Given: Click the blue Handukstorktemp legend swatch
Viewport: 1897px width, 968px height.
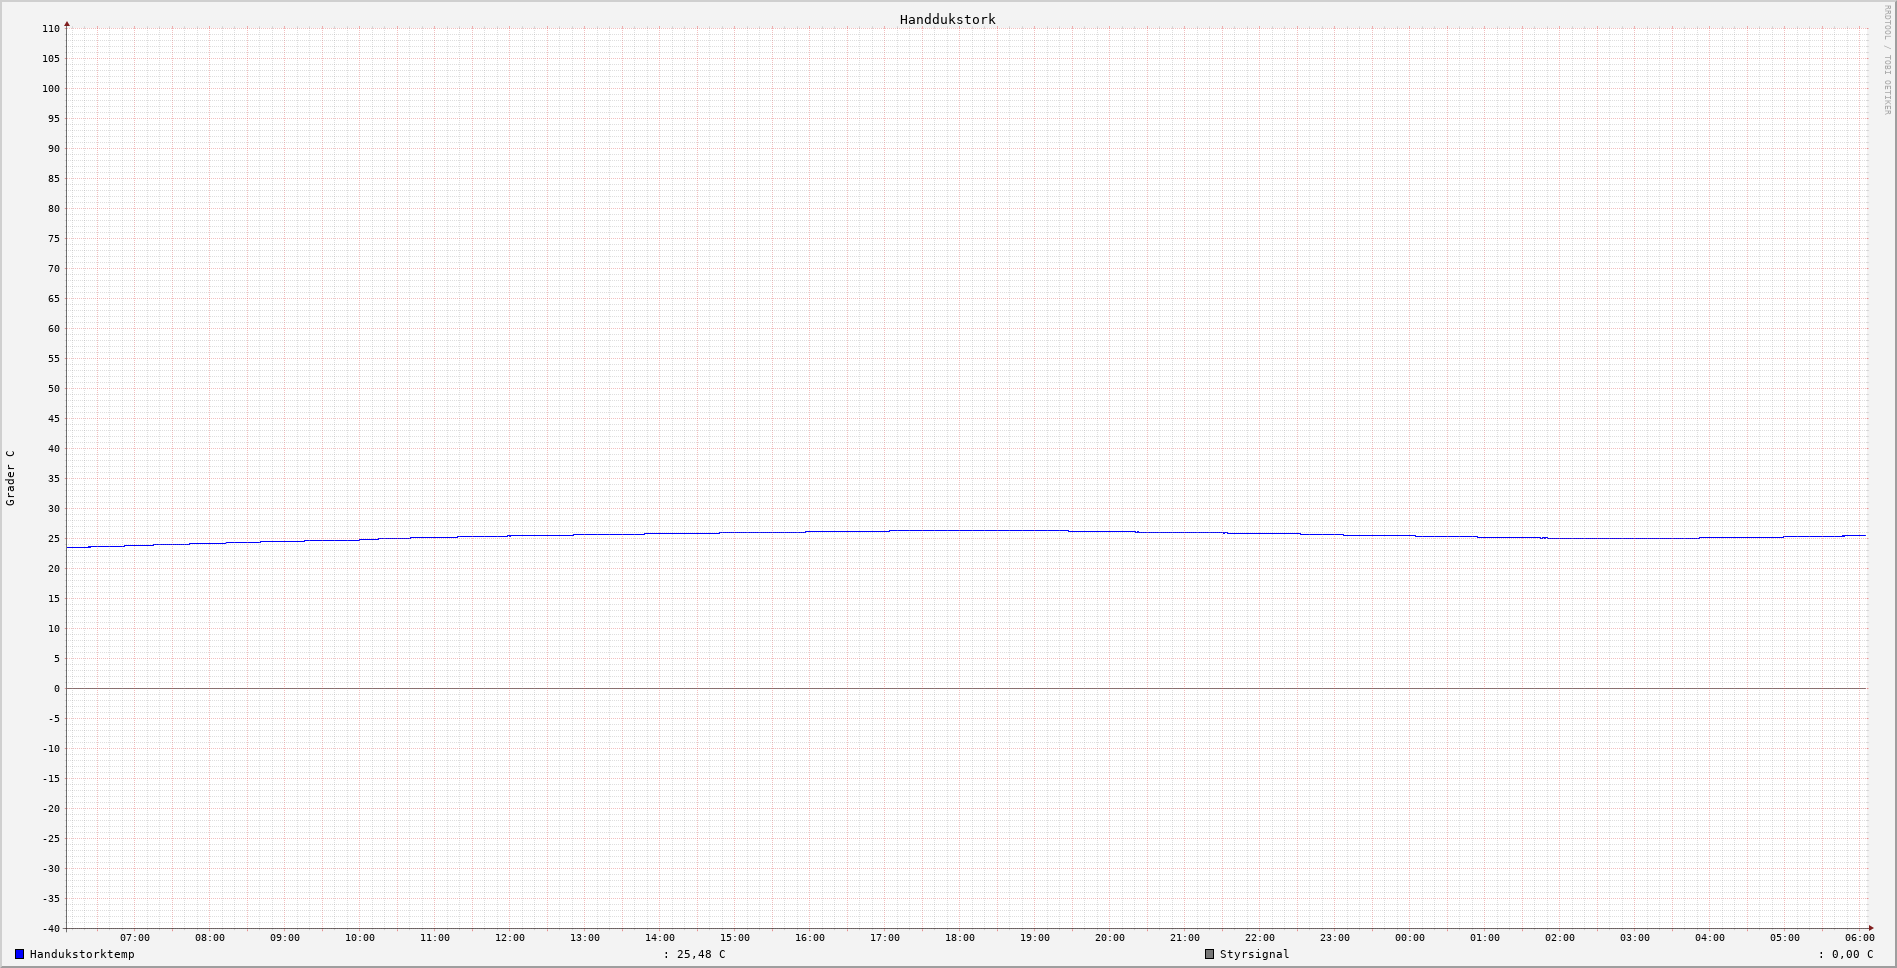Looking at the screenshot, I should (19, 954).
